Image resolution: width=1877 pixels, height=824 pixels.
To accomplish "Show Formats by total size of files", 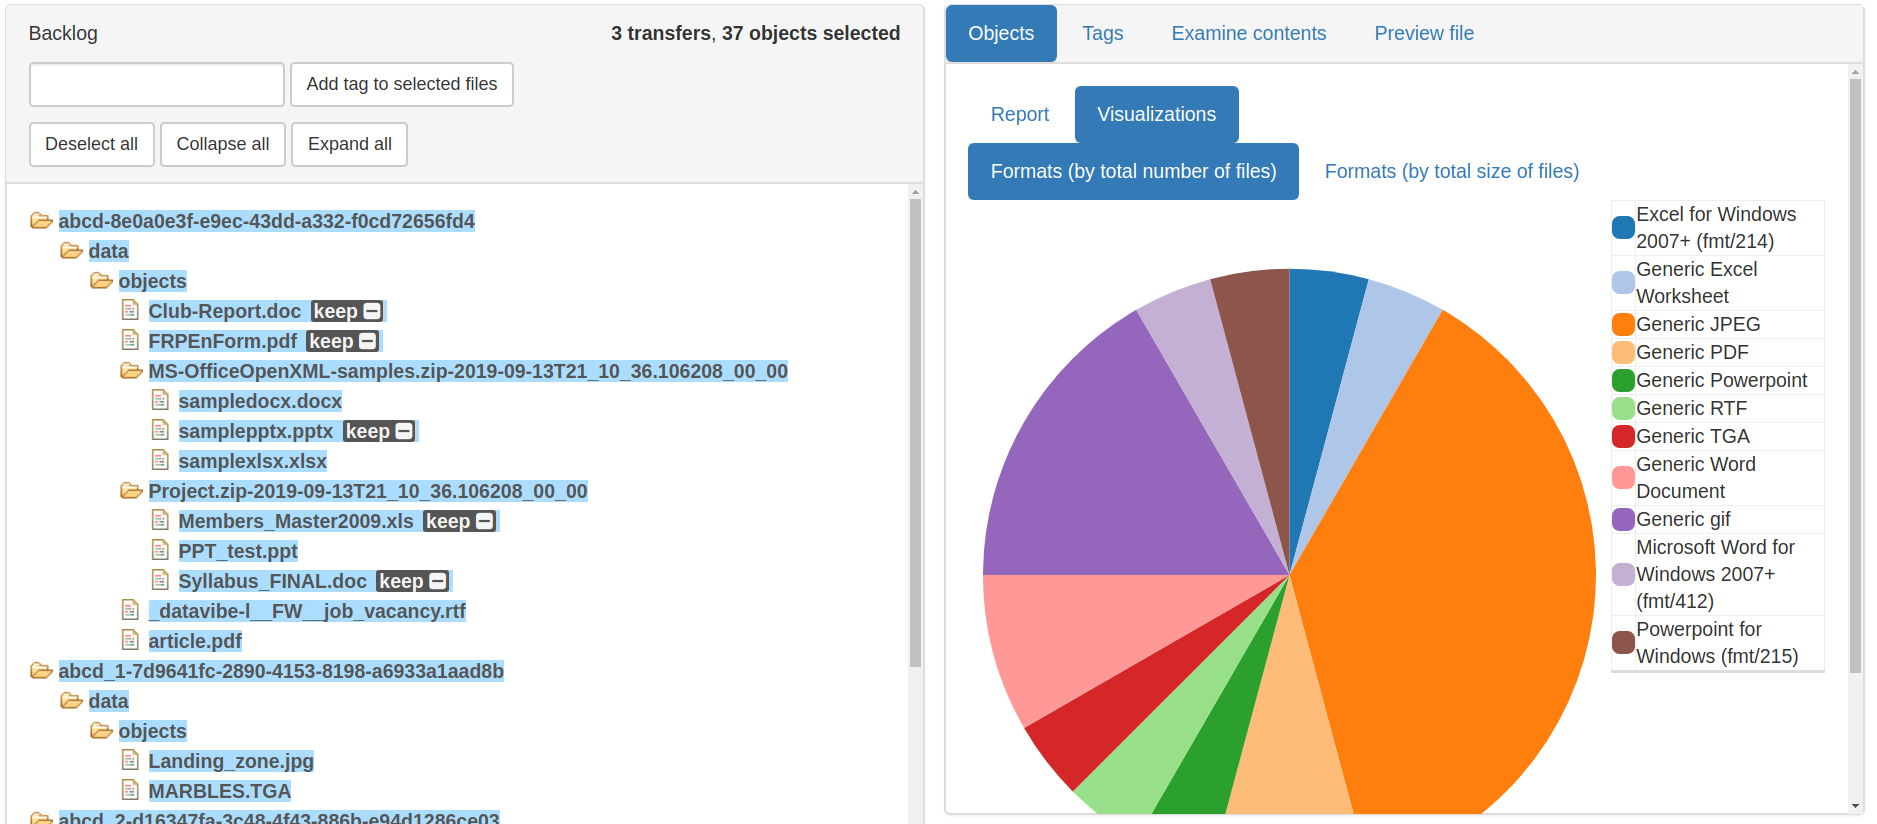I will tap(1451, 171).
